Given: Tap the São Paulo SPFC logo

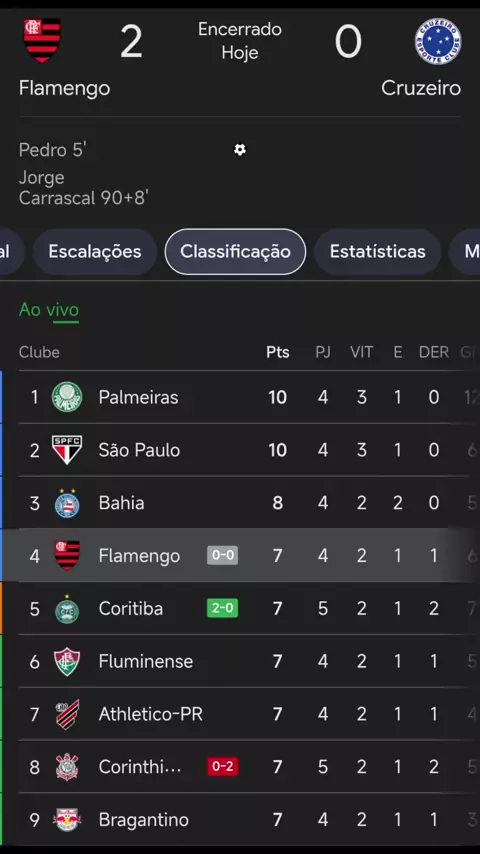Looking at the screenshot, I should click(67, 450).
